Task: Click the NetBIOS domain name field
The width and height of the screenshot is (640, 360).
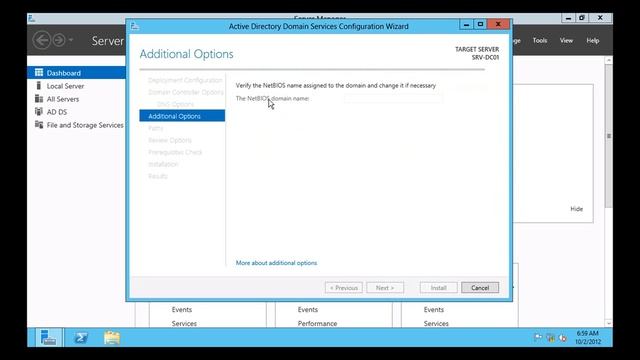Action: (x=393, y=98)
